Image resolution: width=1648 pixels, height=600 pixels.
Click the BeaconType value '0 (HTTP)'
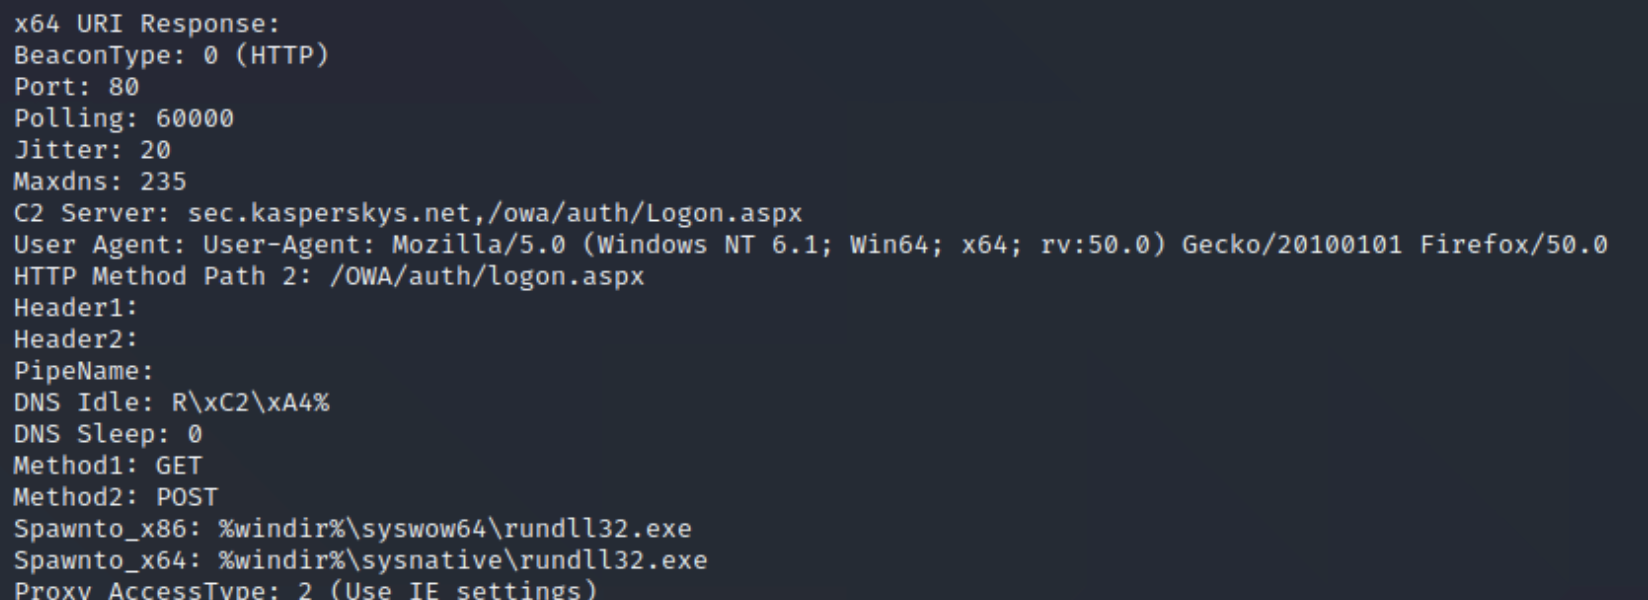point(265,55)
